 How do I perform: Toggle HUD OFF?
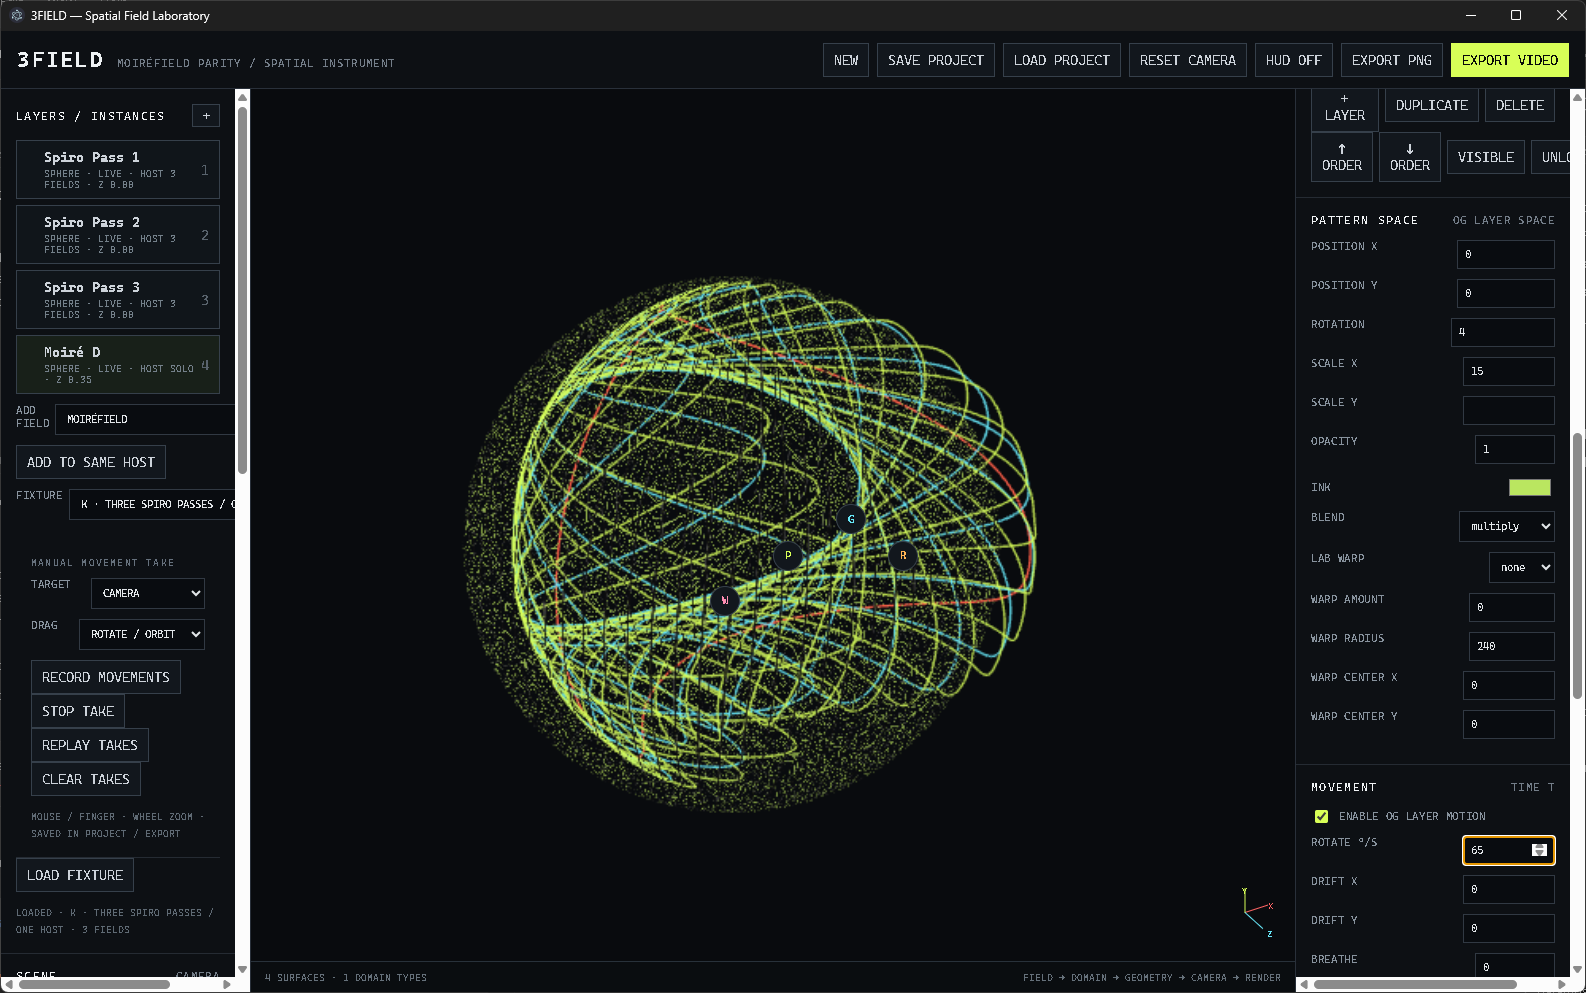pos(1293,60)
